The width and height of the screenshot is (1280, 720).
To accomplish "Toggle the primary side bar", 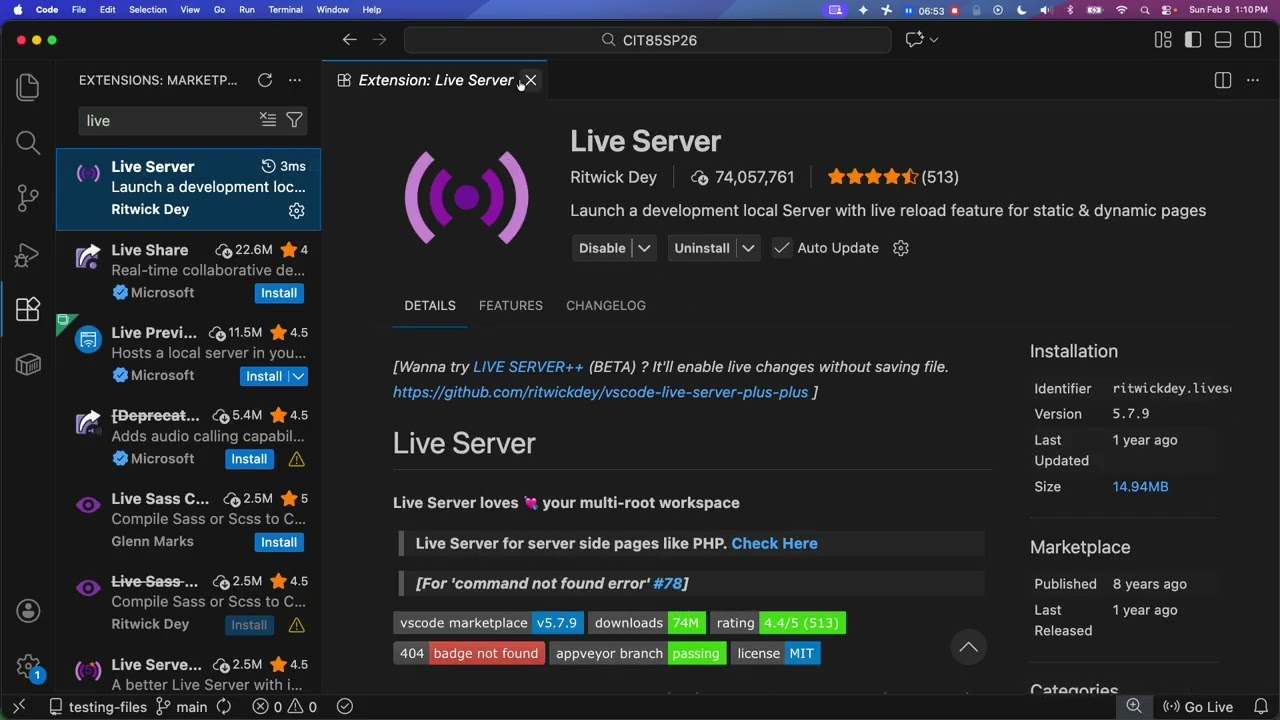I will click(x=1193, y=40).
